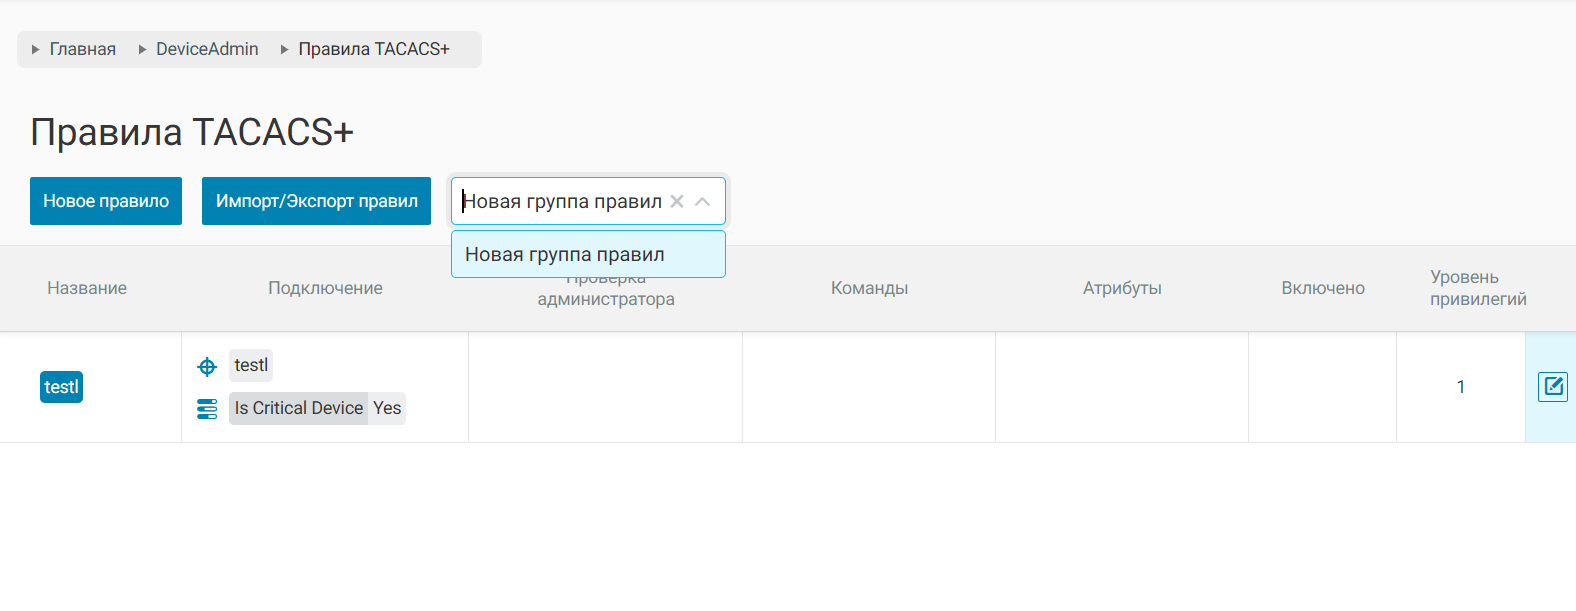Click the 'Название' column header
Viewport: 1576px width, 611px height.
pos(87,288)
